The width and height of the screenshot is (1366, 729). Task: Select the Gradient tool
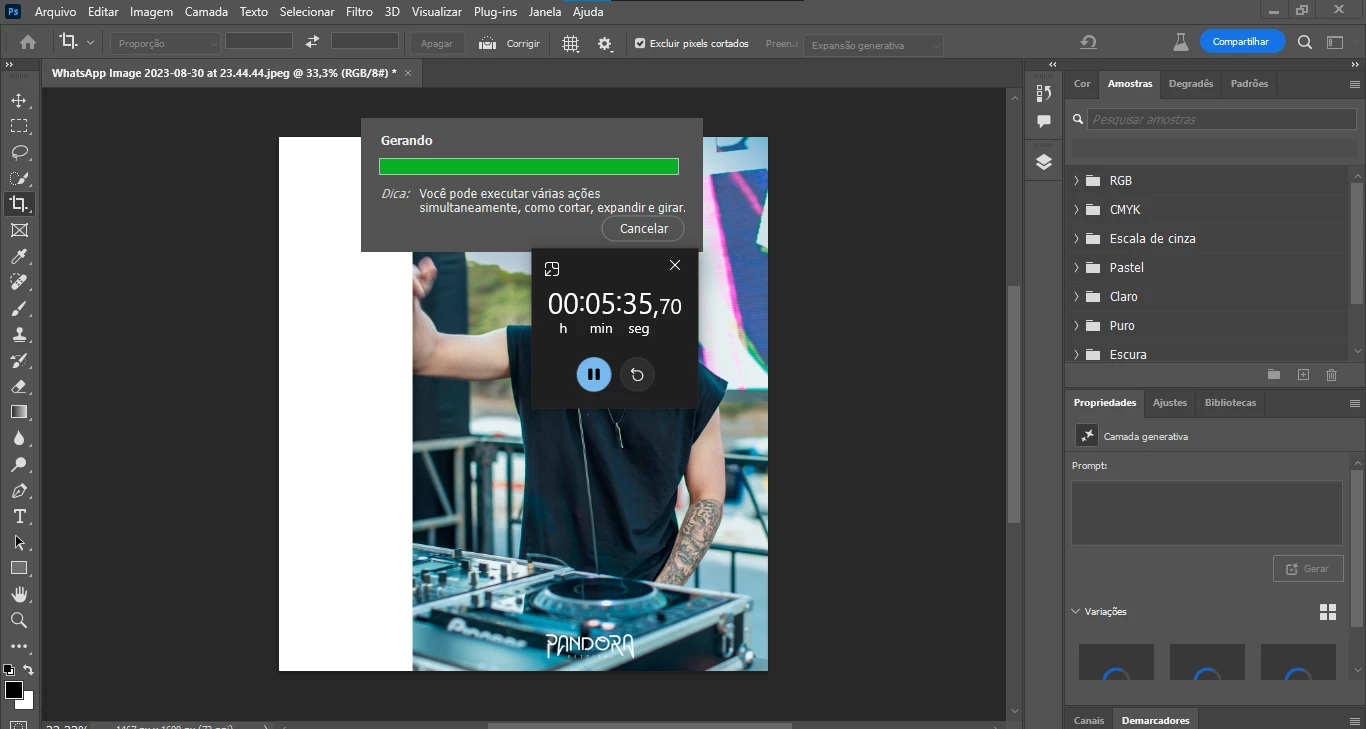point(18,412)
